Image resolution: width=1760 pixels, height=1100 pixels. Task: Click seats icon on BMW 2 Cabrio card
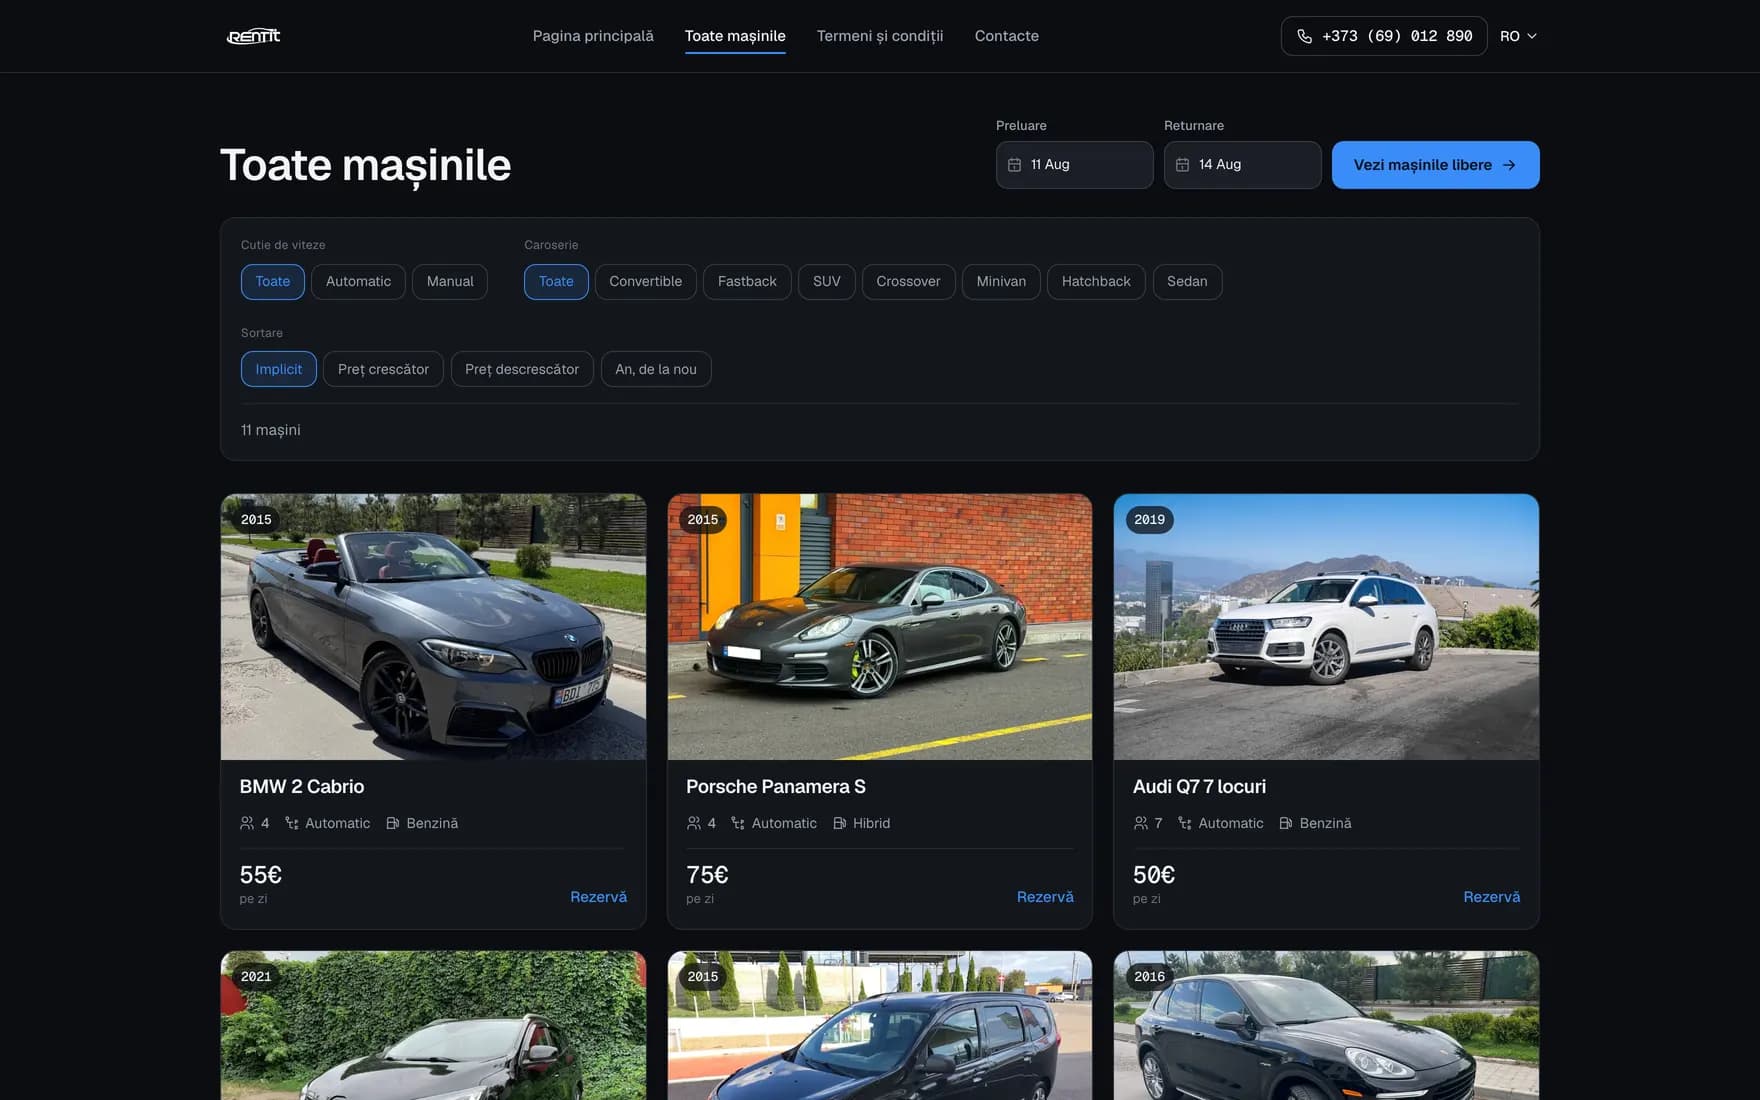pyautogui.click(x=247, y=823)
